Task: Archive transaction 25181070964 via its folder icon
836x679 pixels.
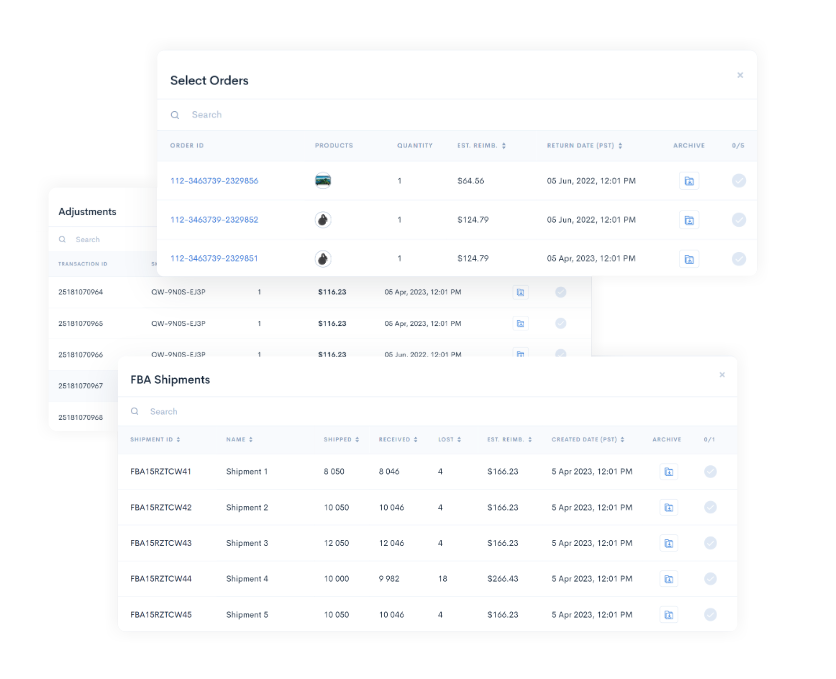Action: (x=520, y=291)
